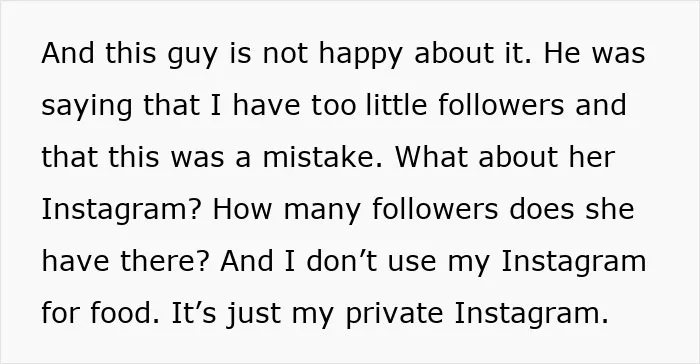Click the word "He" after "about it."
This screenshot has height=364, width=700.
point(562,53)
